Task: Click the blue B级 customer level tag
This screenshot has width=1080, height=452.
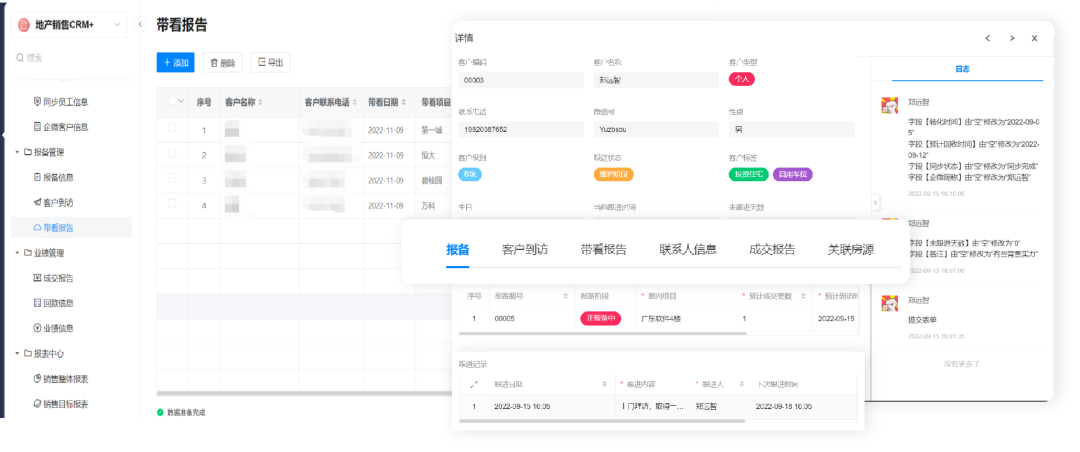Action: 470,174
